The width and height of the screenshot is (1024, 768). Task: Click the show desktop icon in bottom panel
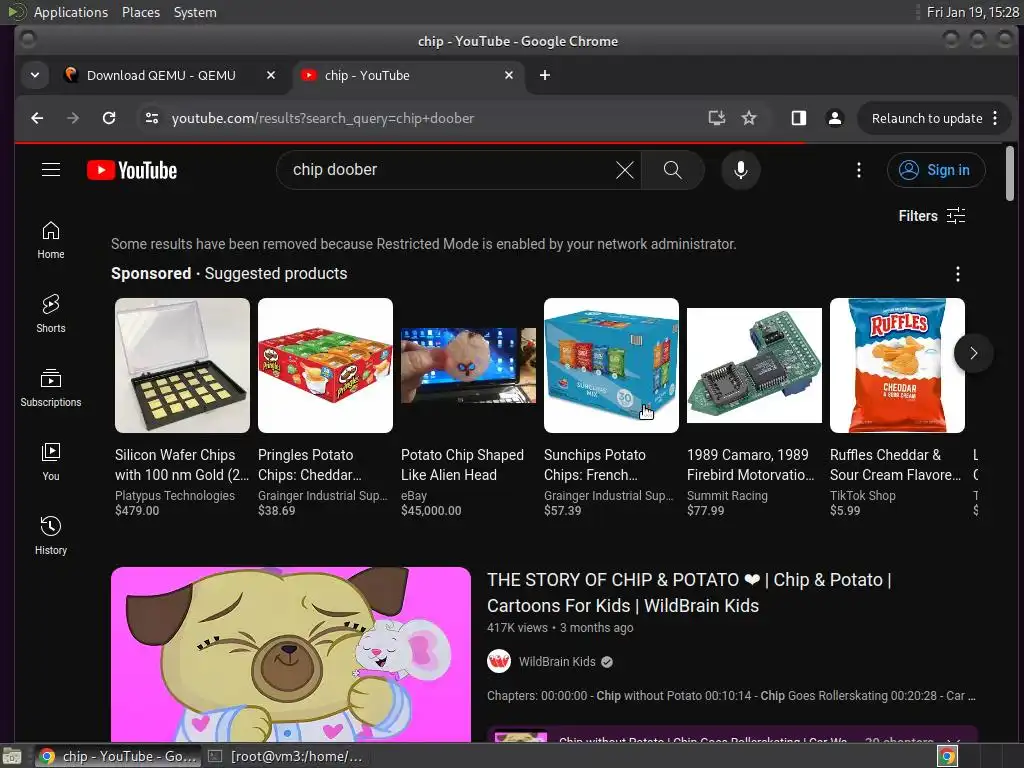12,756
